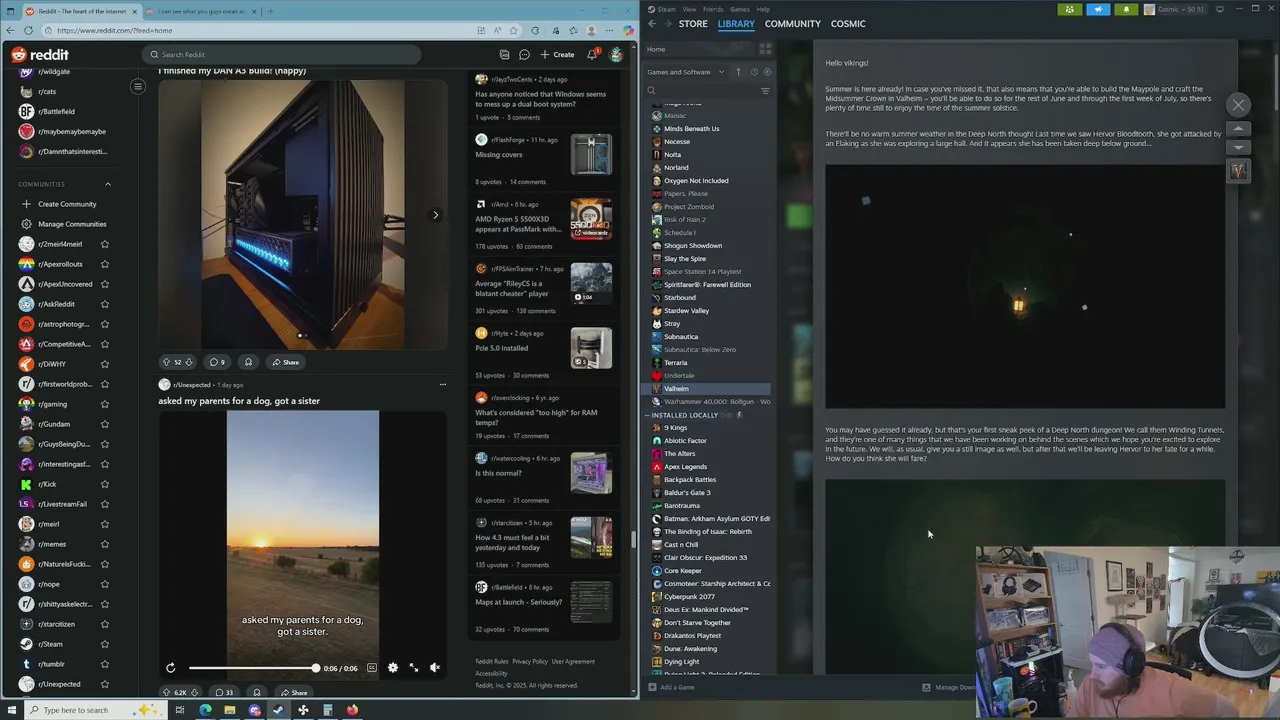The width and height of the screenshot is (1280, 720).
Task: Open Steam announcements megaphone button
Action: [1098, 9]
